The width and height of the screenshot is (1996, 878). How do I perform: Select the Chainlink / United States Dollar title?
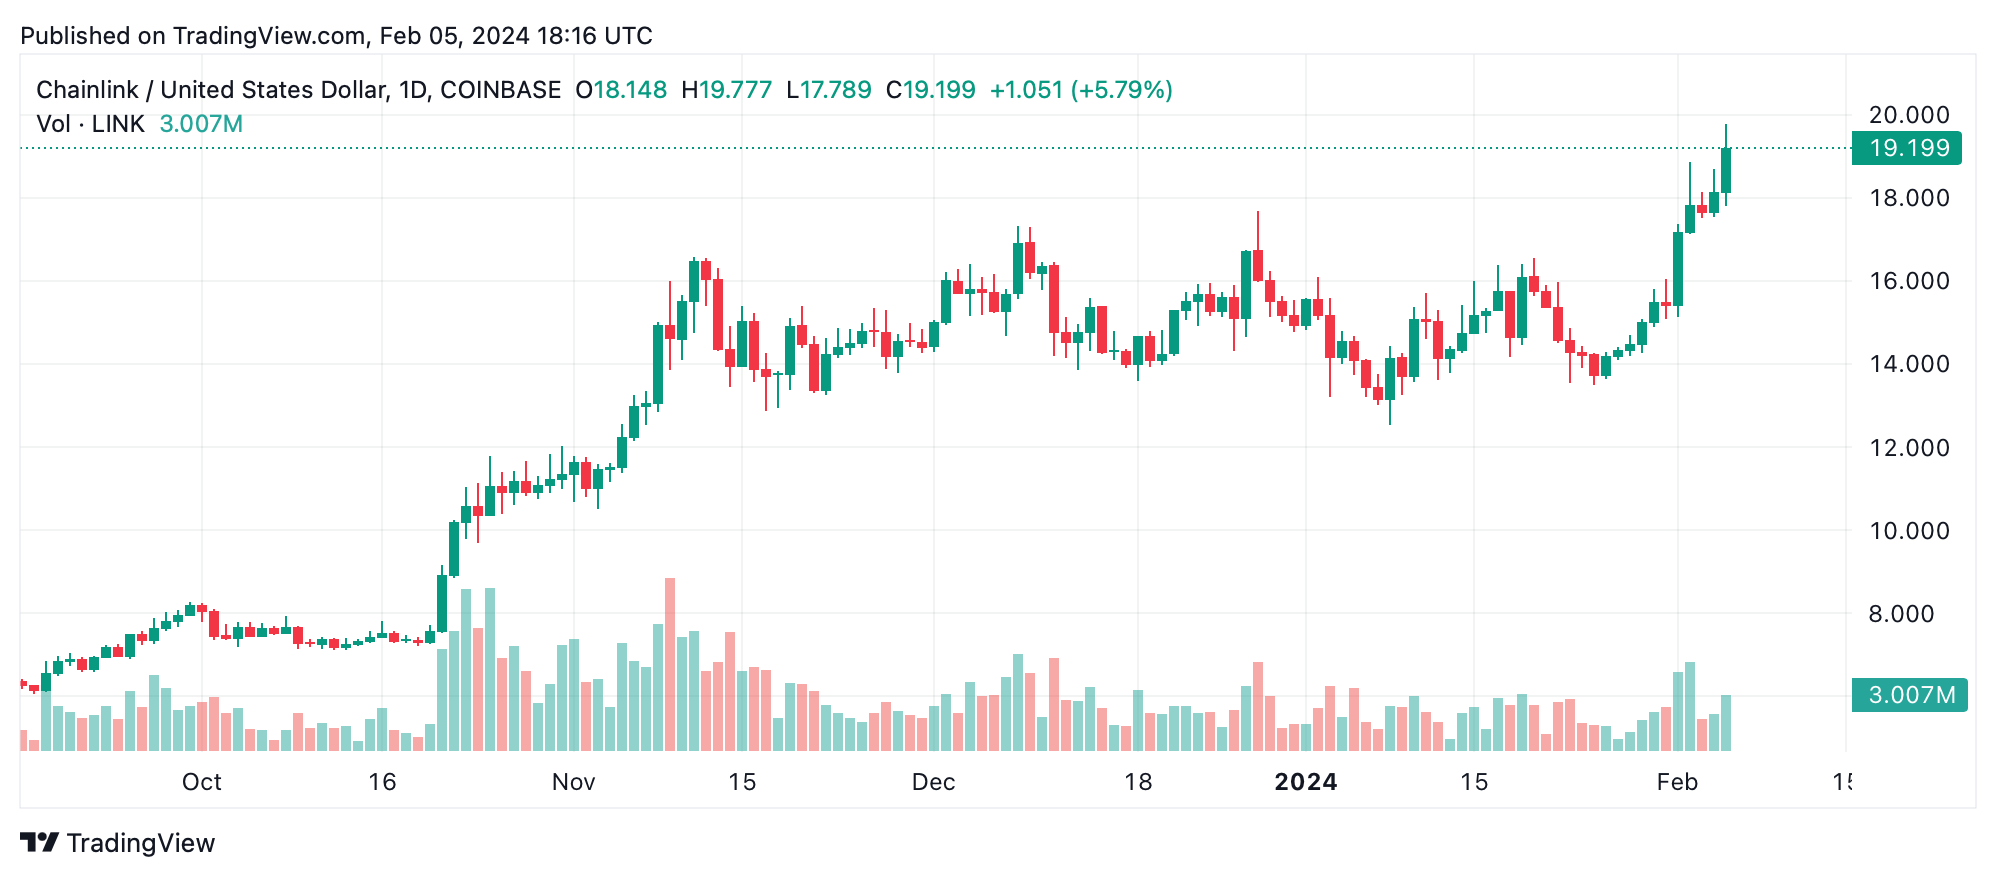click(x=210, y=90)
